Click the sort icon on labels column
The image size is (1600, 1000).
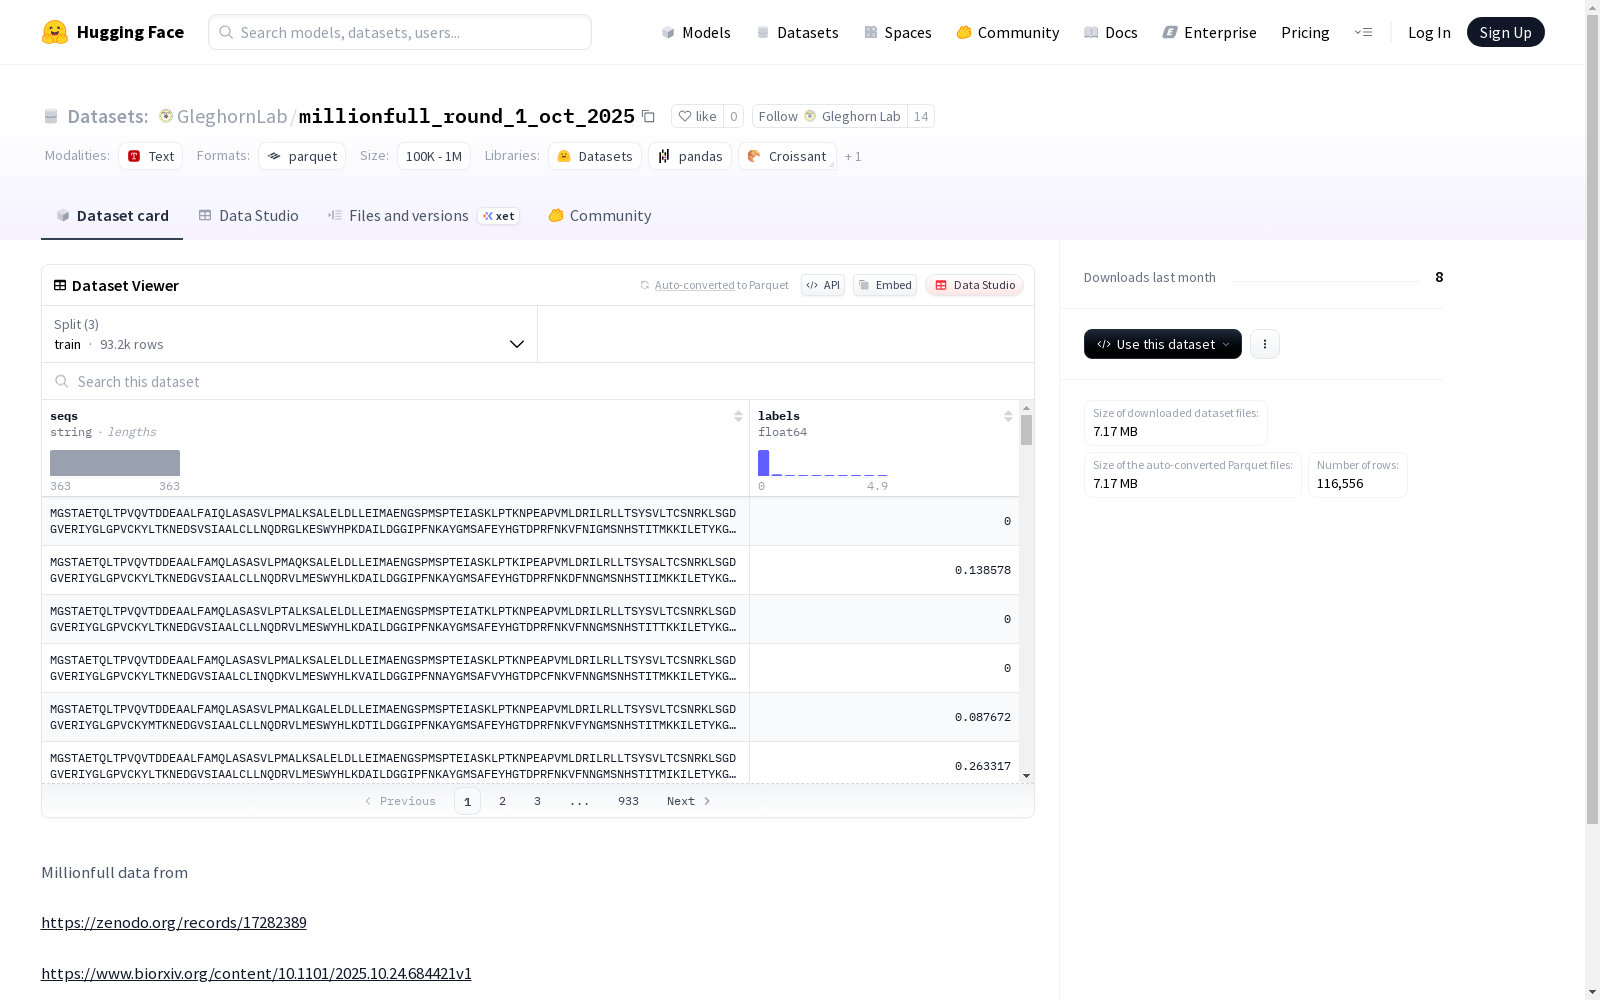pyautogui.click(x=1008, y=416)
